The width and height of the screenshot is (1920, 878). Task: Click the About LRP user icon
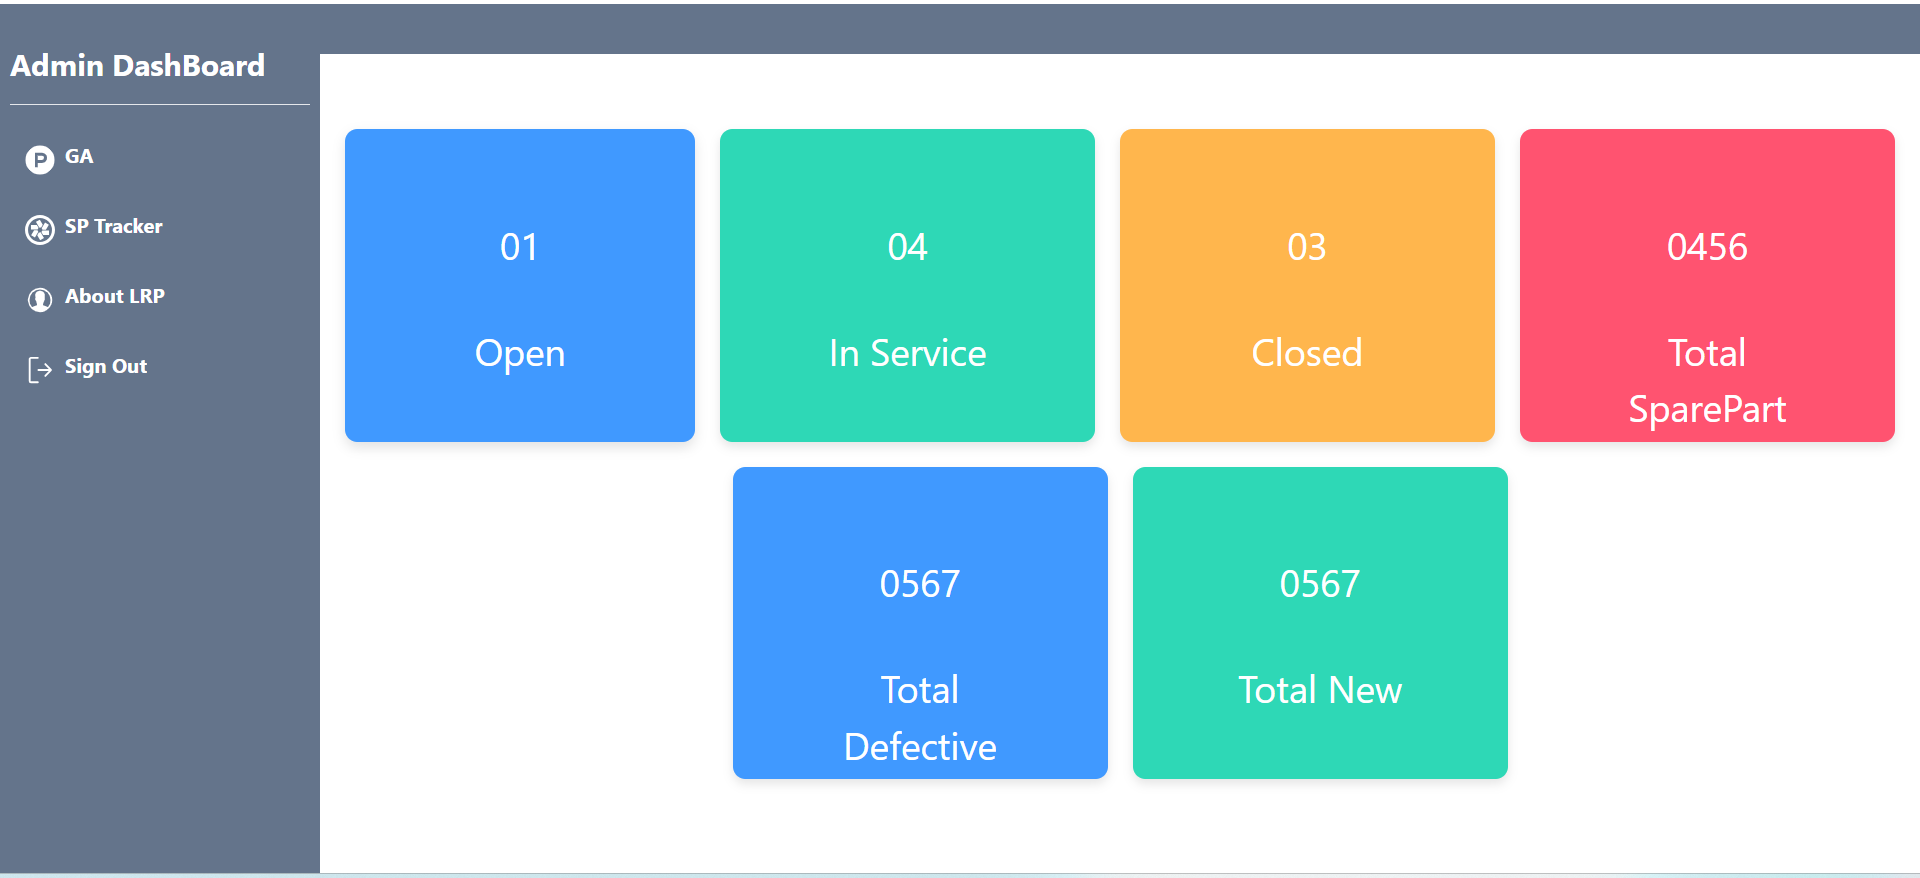coord(40,300)
